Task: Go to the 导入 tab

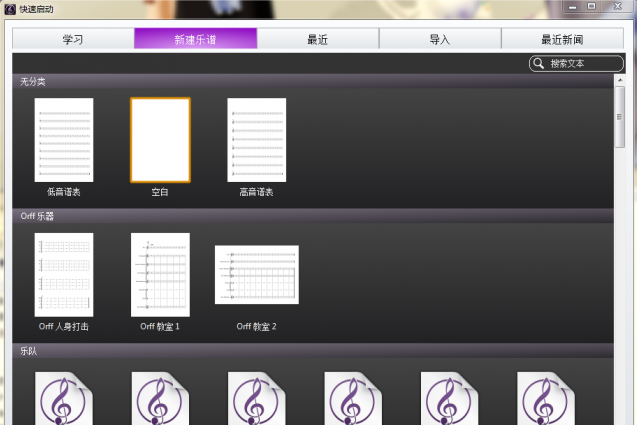Action: [440, 39]
